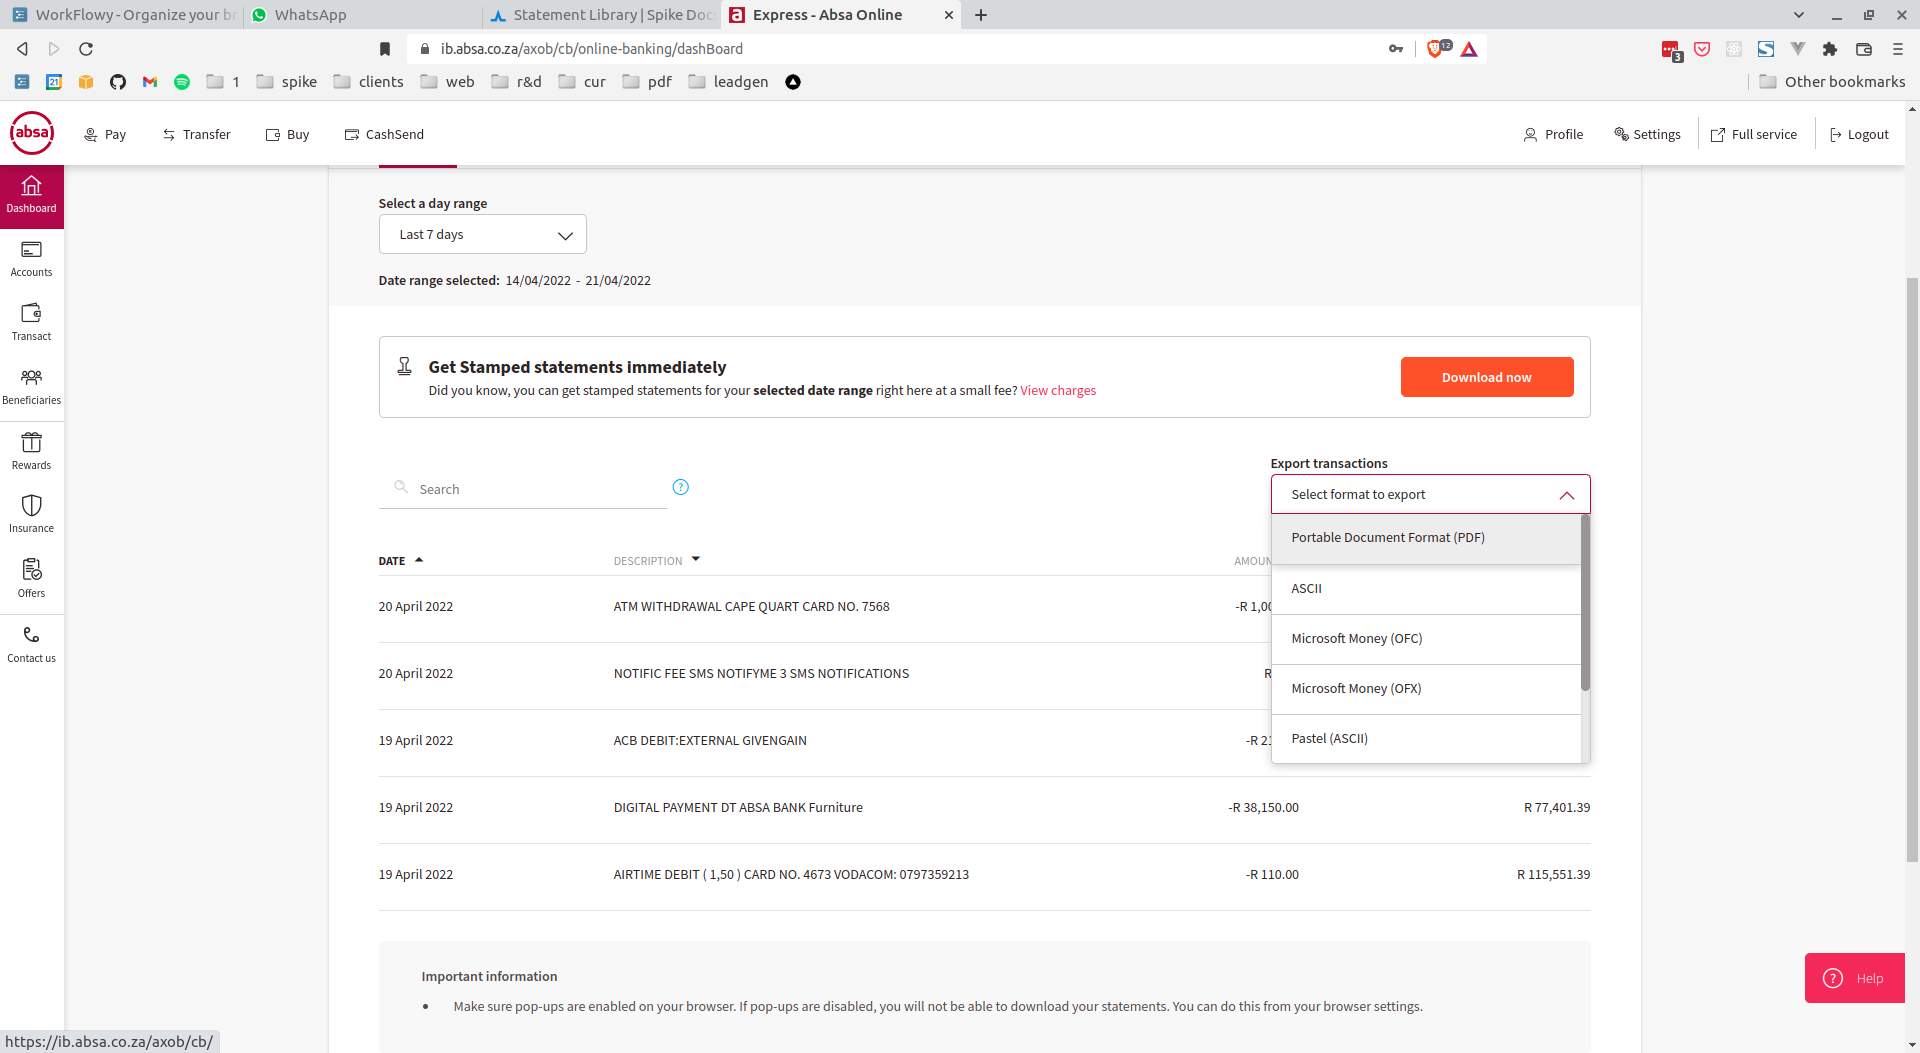Click the Download now button
The width and height of the screenshot is (1920, 1053).
tap(1486, 377)
